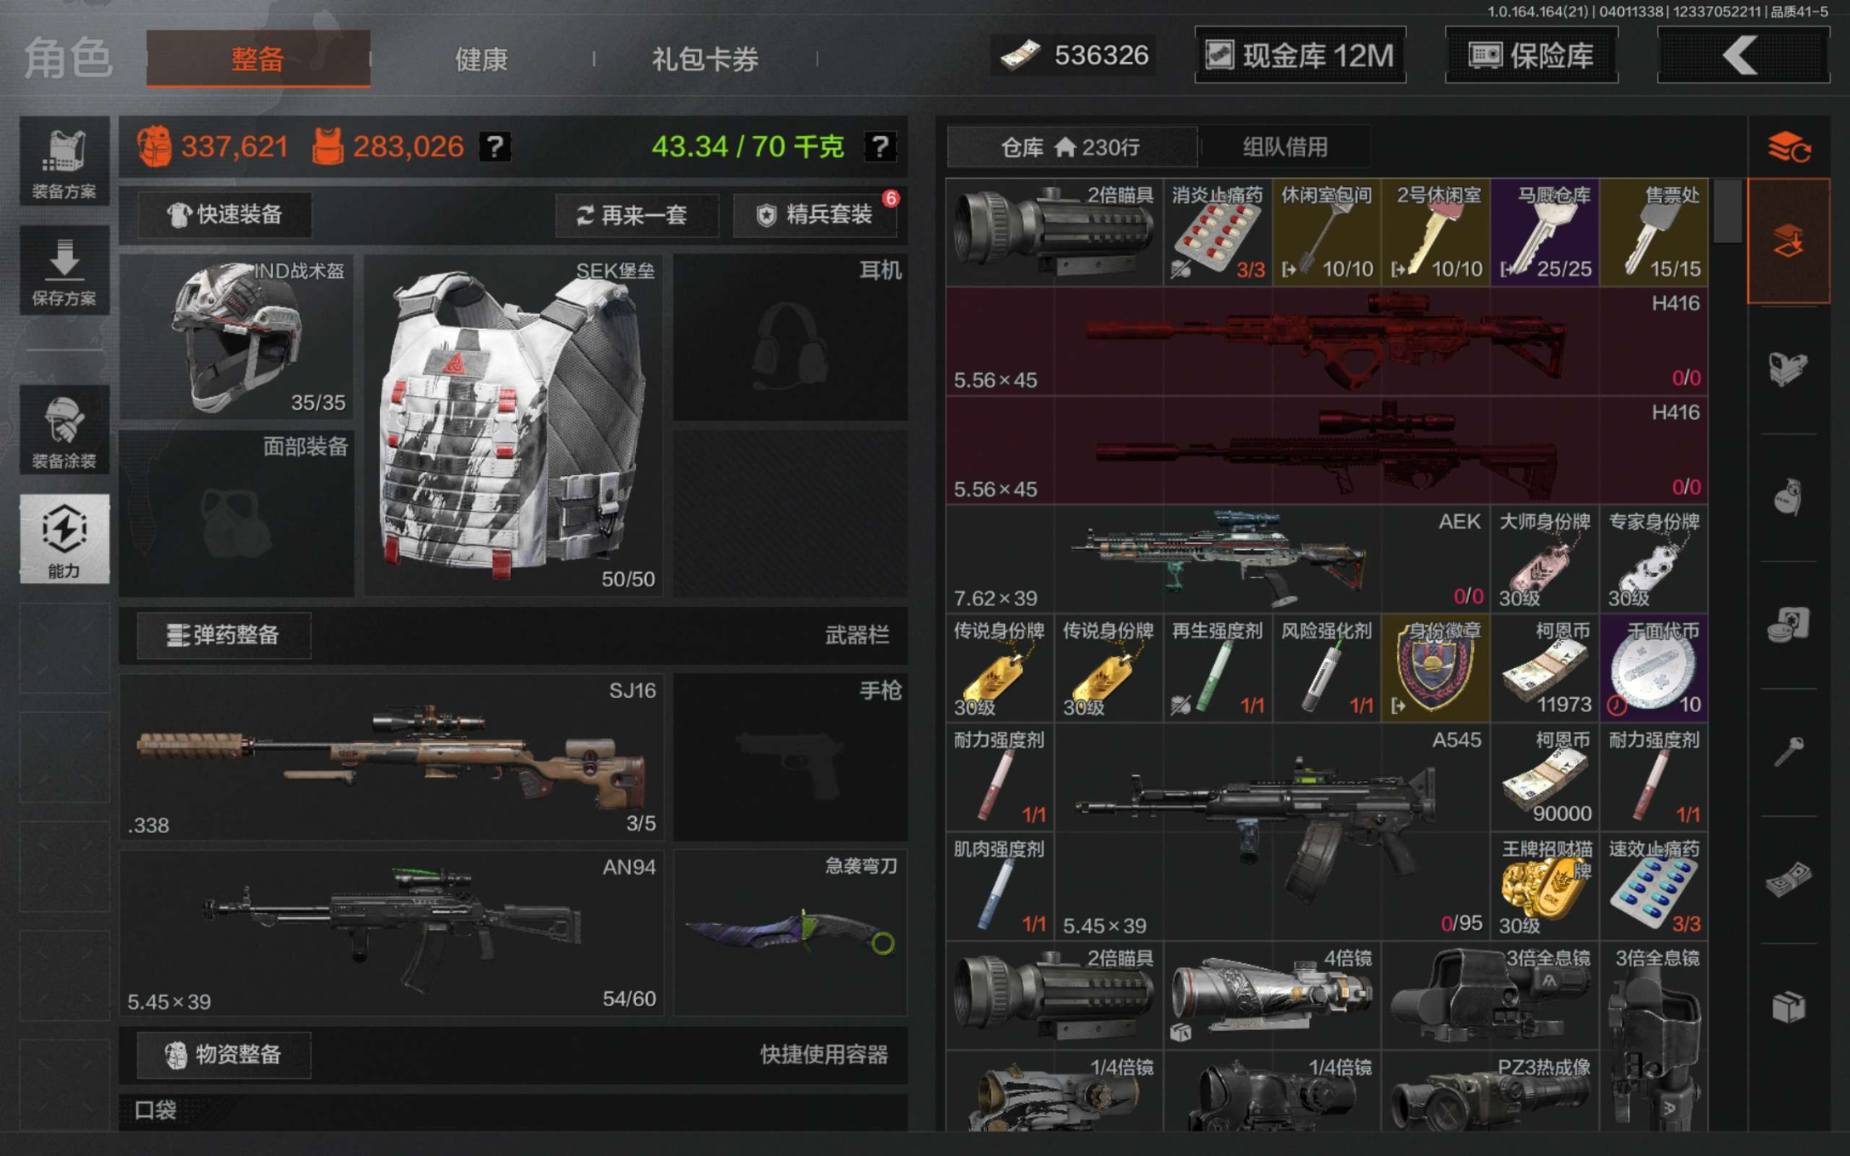Click the 快捷使用容器 label

(824, 1055)
